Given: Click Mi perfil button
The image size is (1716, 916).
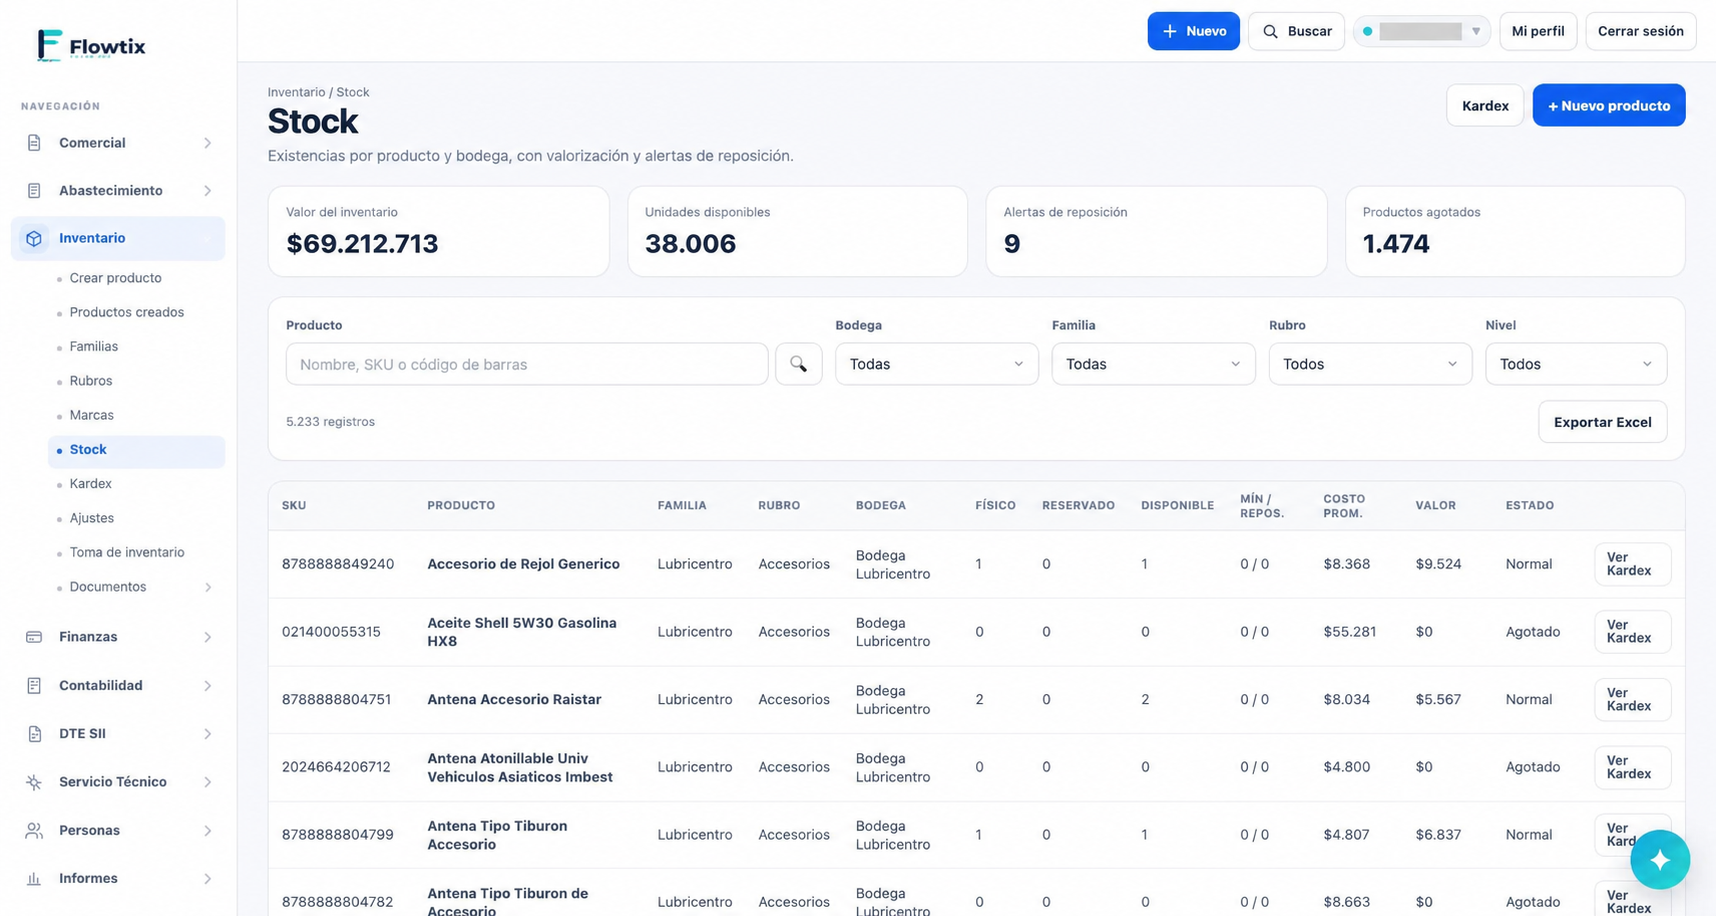Looking at the screenshot, I should [x=1538, y=31].
